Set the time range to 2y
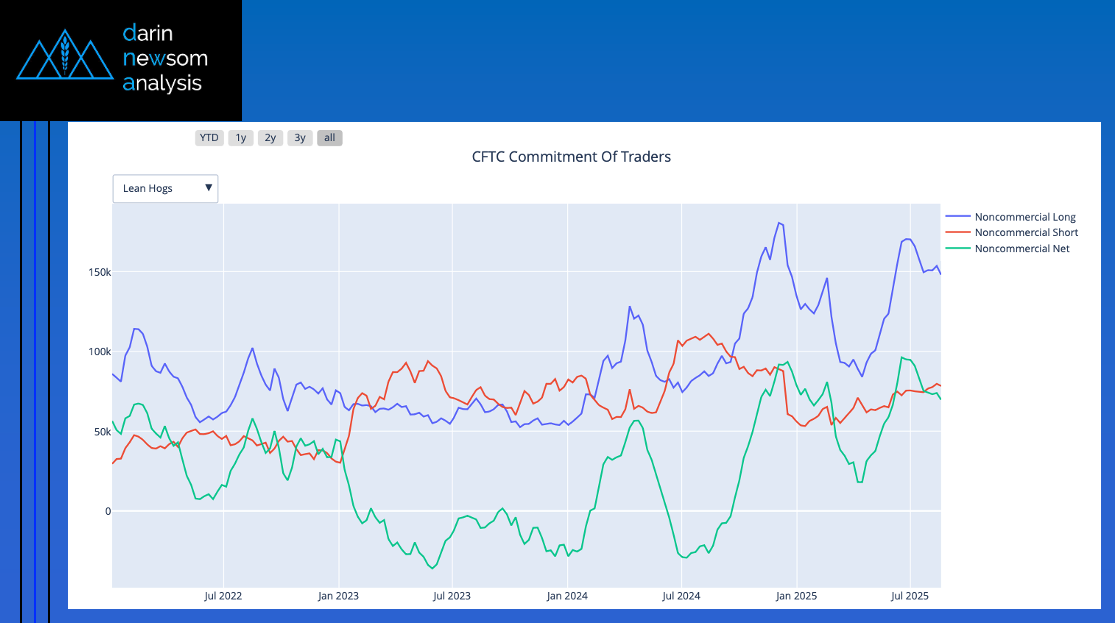 click(270, 138)
